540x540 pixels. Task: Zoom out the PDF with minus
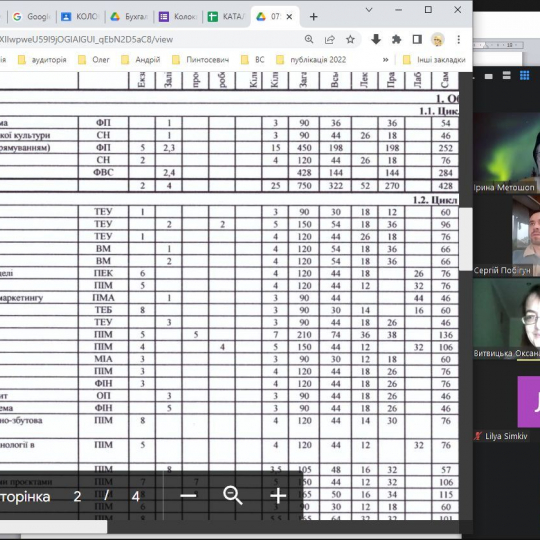tap(188, 496)
